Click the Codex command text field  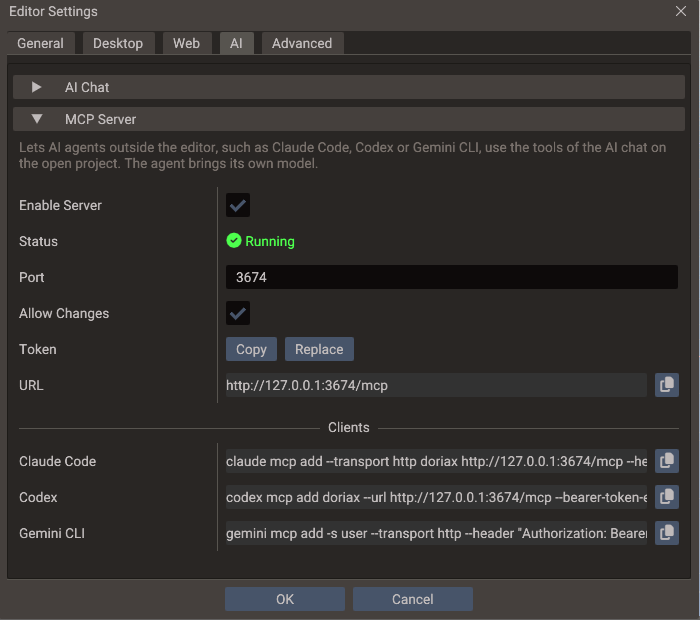pos(436,497)
